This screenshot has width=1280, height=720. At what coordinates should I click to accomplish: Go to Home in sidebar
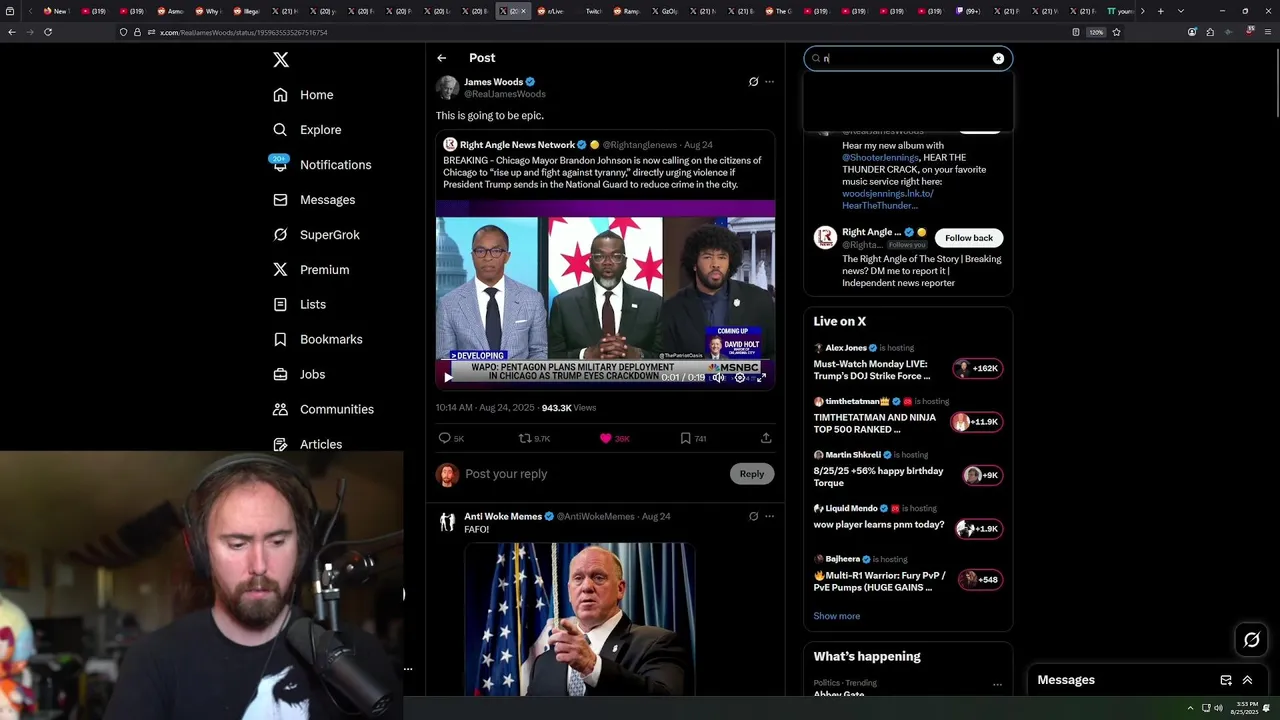point(303,95)
